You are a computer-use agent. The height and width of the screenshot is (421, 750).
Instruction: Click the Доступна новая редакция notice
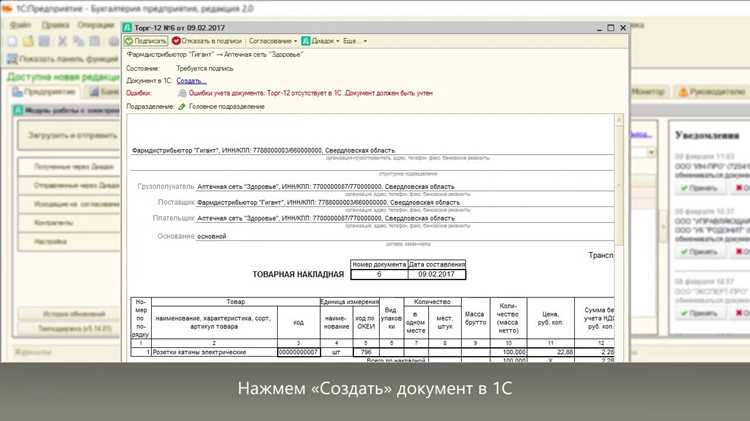[x=63, y=77]
